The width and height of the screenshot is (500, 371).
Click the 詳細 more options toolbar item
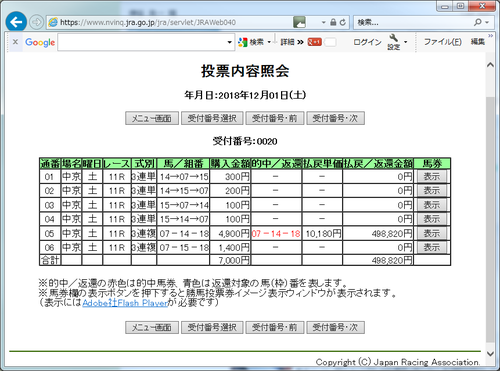[292, 42]
